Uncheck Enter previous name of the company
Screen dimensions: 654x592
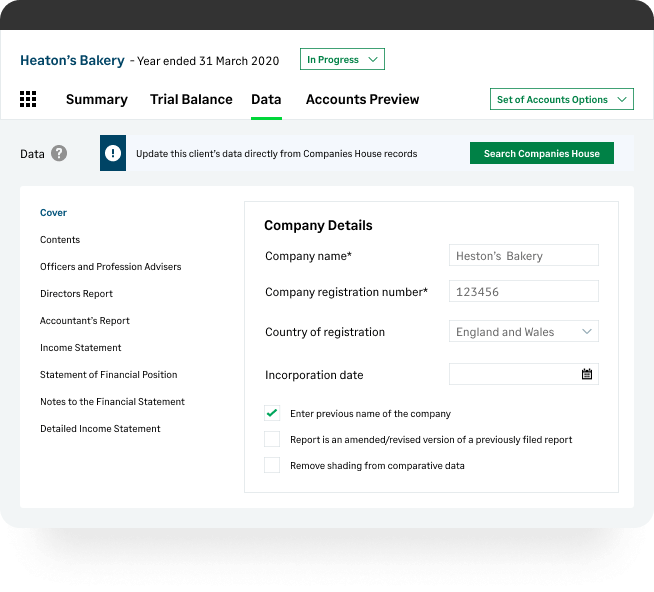pyautogui.click(x=272, y=413)
